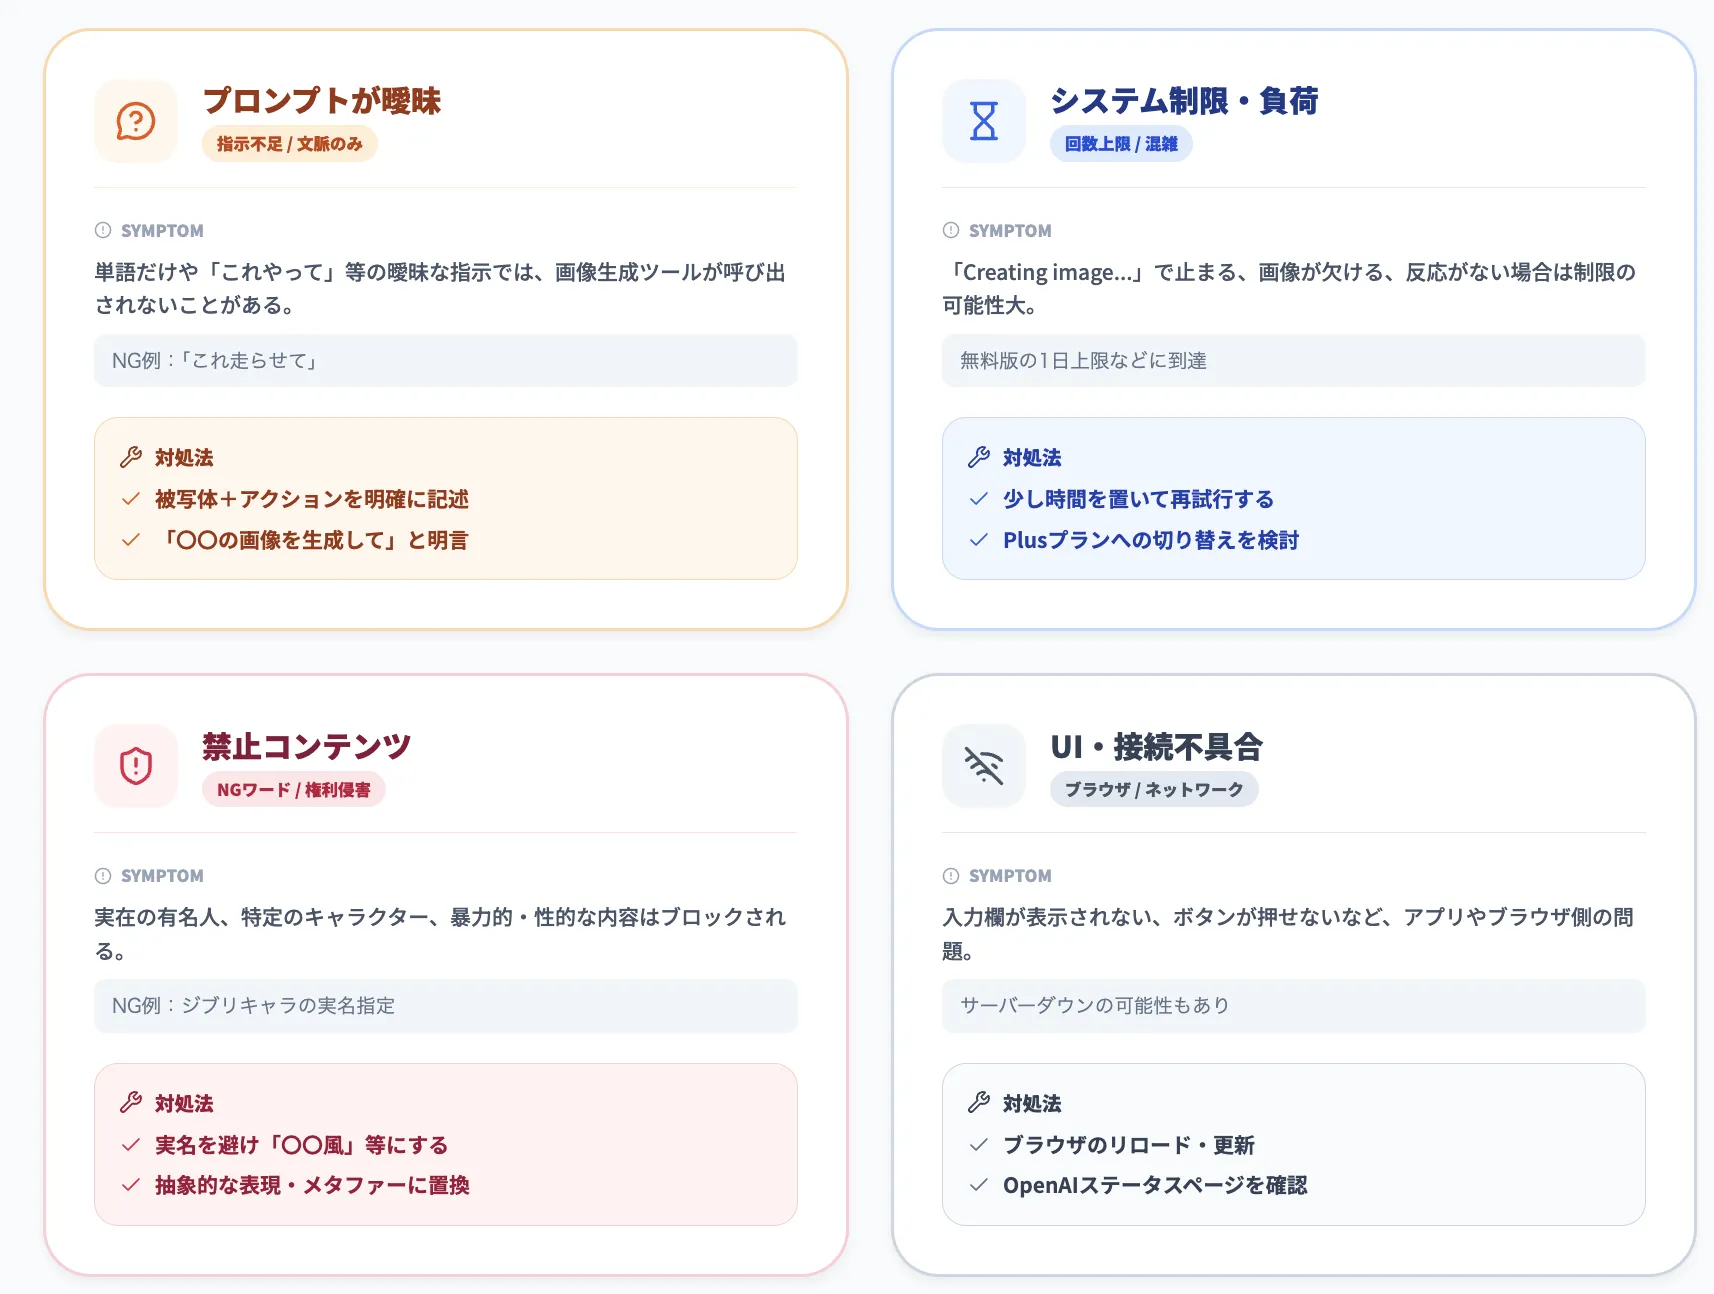The height and width of the screenshot is (1294, 1714).
Task: Click the disconnected-network icon on UI・接続不具合 card
Action: [x=983, y=766]
